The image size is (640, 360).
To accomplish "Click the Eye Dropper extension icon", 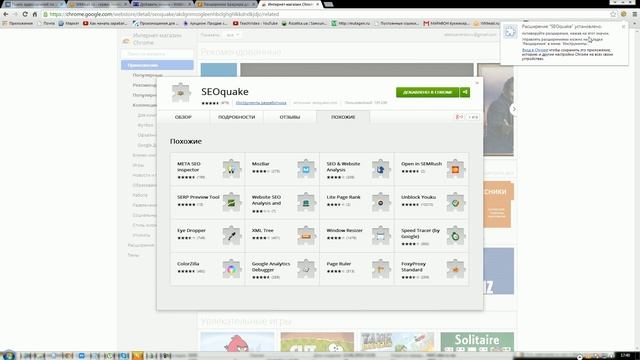I will tap(231, 236).
